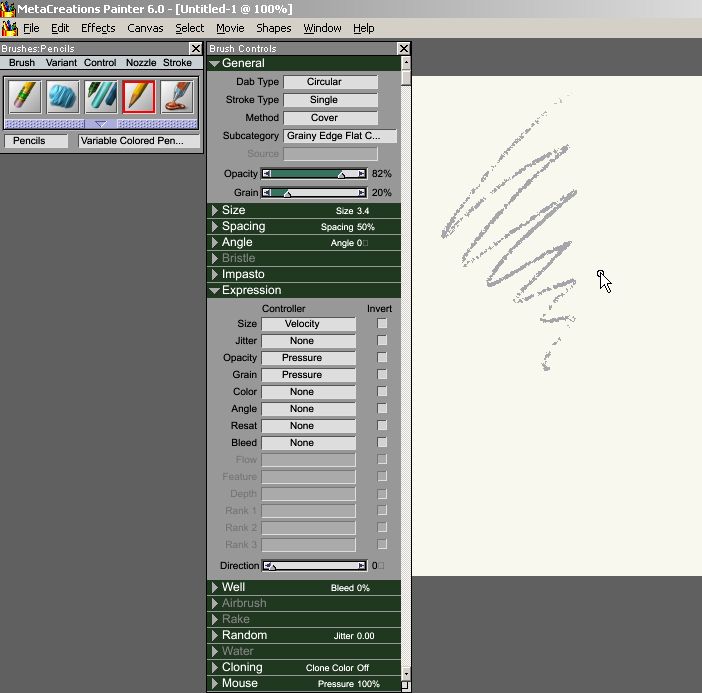The image size is (702, 693).
Task: Open the Help menu
Action: 364,28
